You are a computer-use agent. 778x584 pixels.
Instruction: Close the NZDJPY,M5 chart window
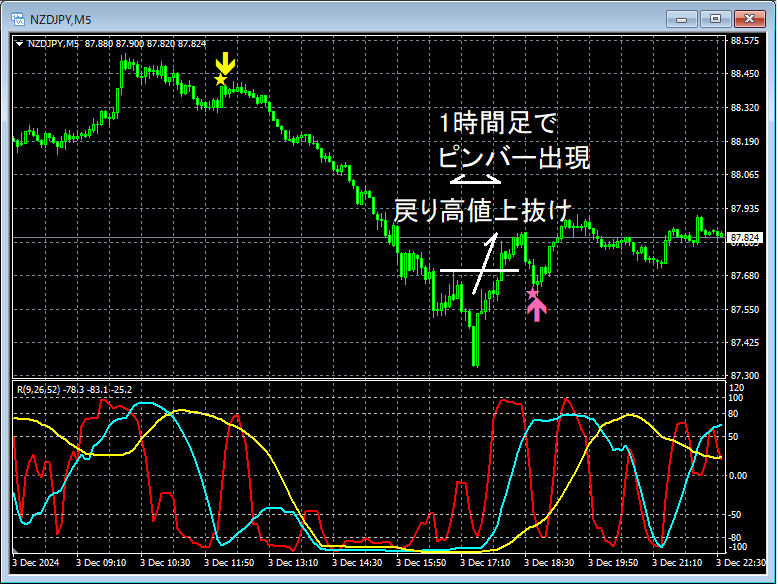click(x=749, y=19)
